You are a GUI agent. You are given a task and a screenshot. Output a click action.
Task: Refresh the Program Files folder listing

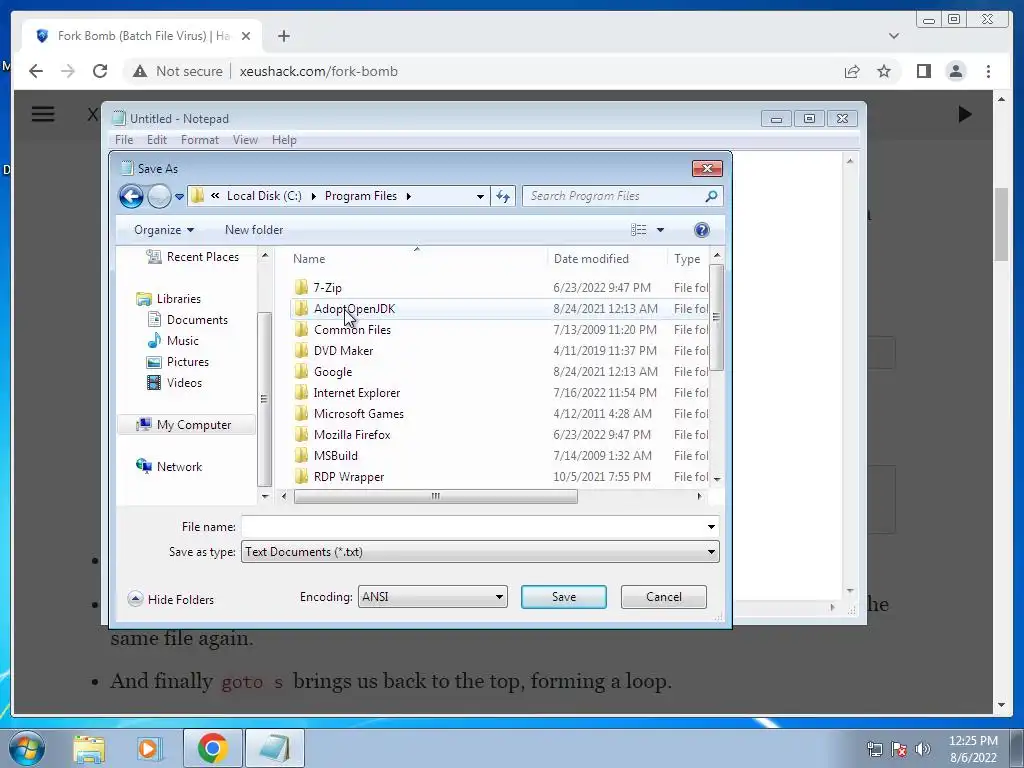(x=503, y=196)
